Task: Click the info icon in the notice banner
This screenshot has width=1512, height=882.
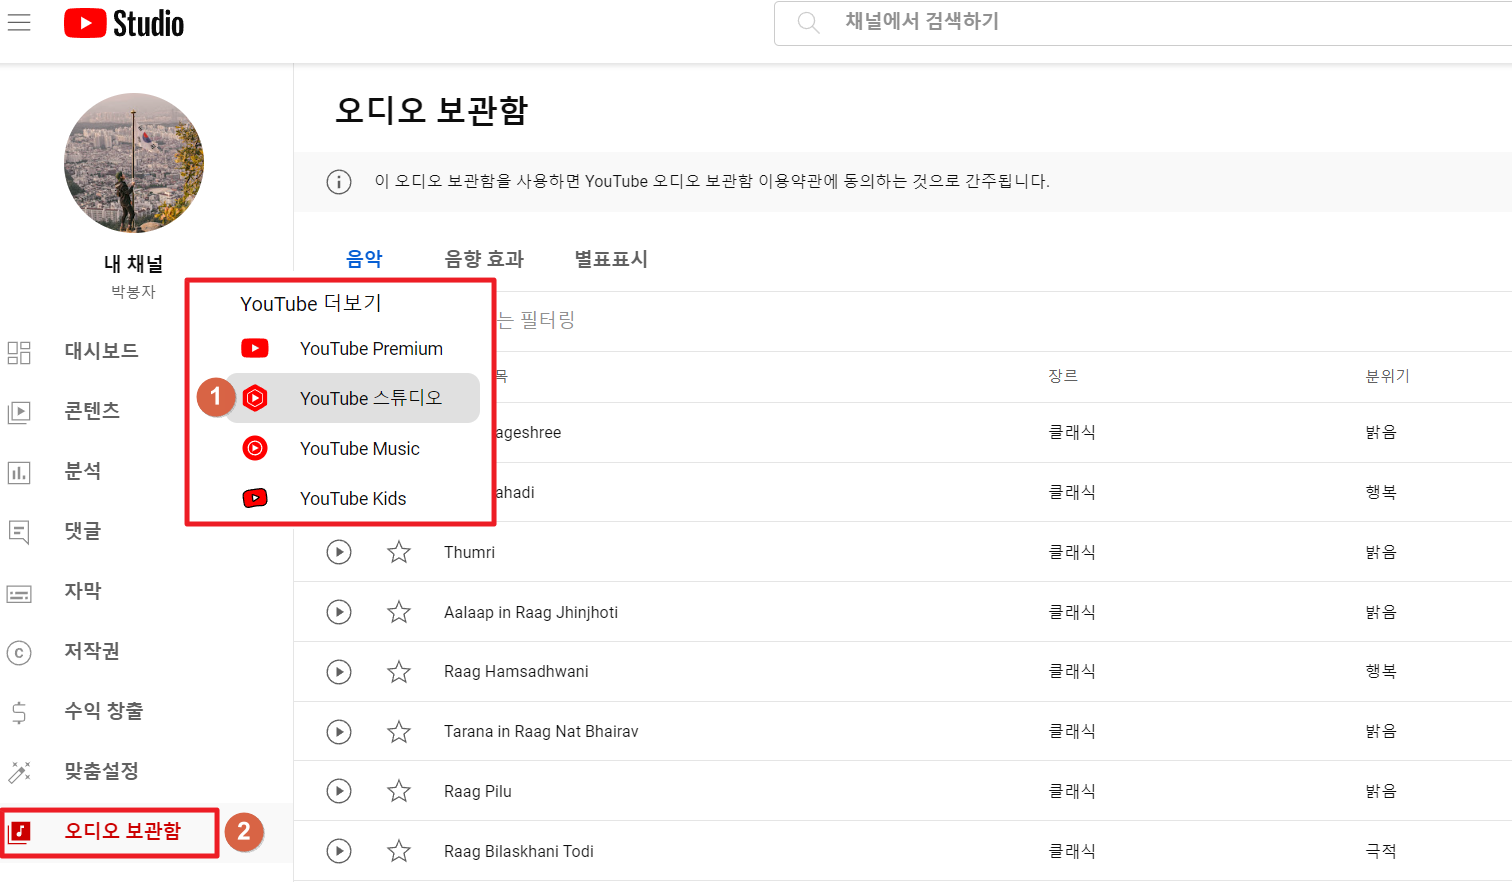Action: point(339,182)
